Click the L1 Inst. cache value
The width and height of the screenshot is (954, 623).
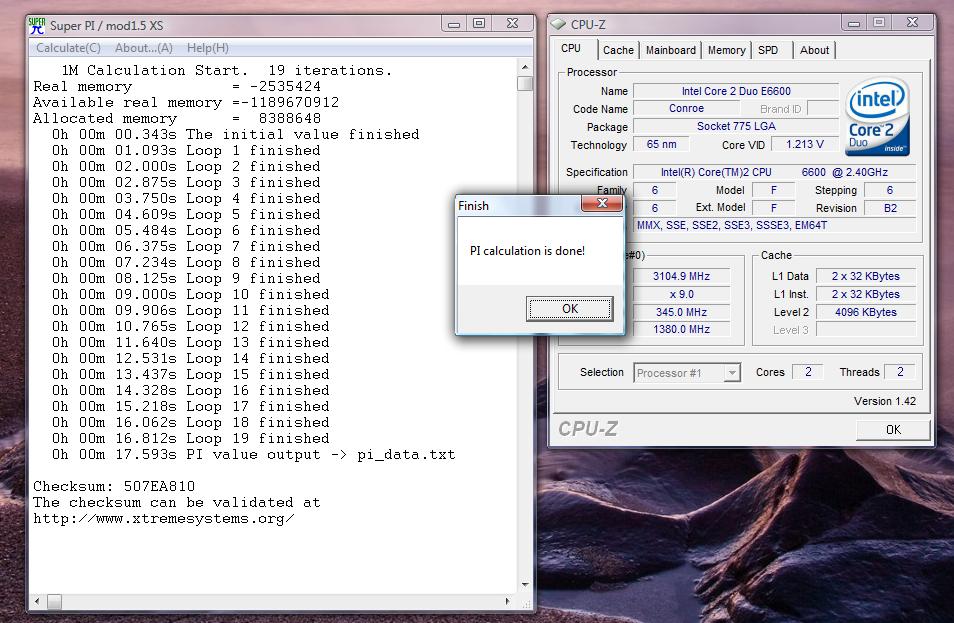click(865, 294)
